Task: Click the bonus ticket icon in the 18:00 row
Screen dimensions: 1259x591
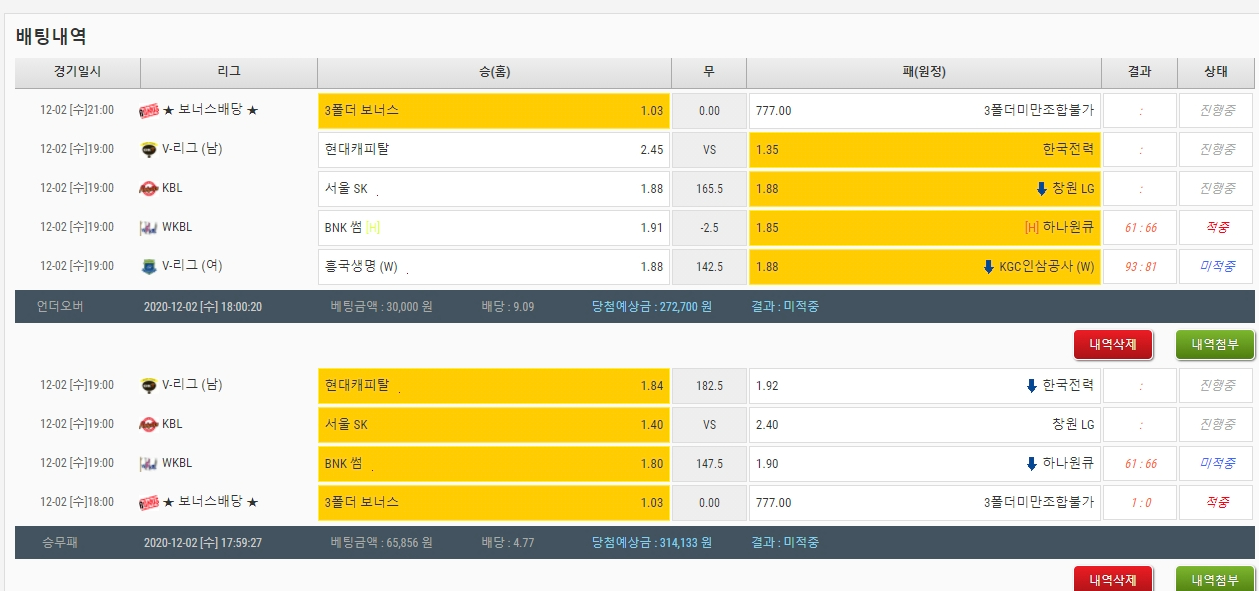Action: click(149, 502)
